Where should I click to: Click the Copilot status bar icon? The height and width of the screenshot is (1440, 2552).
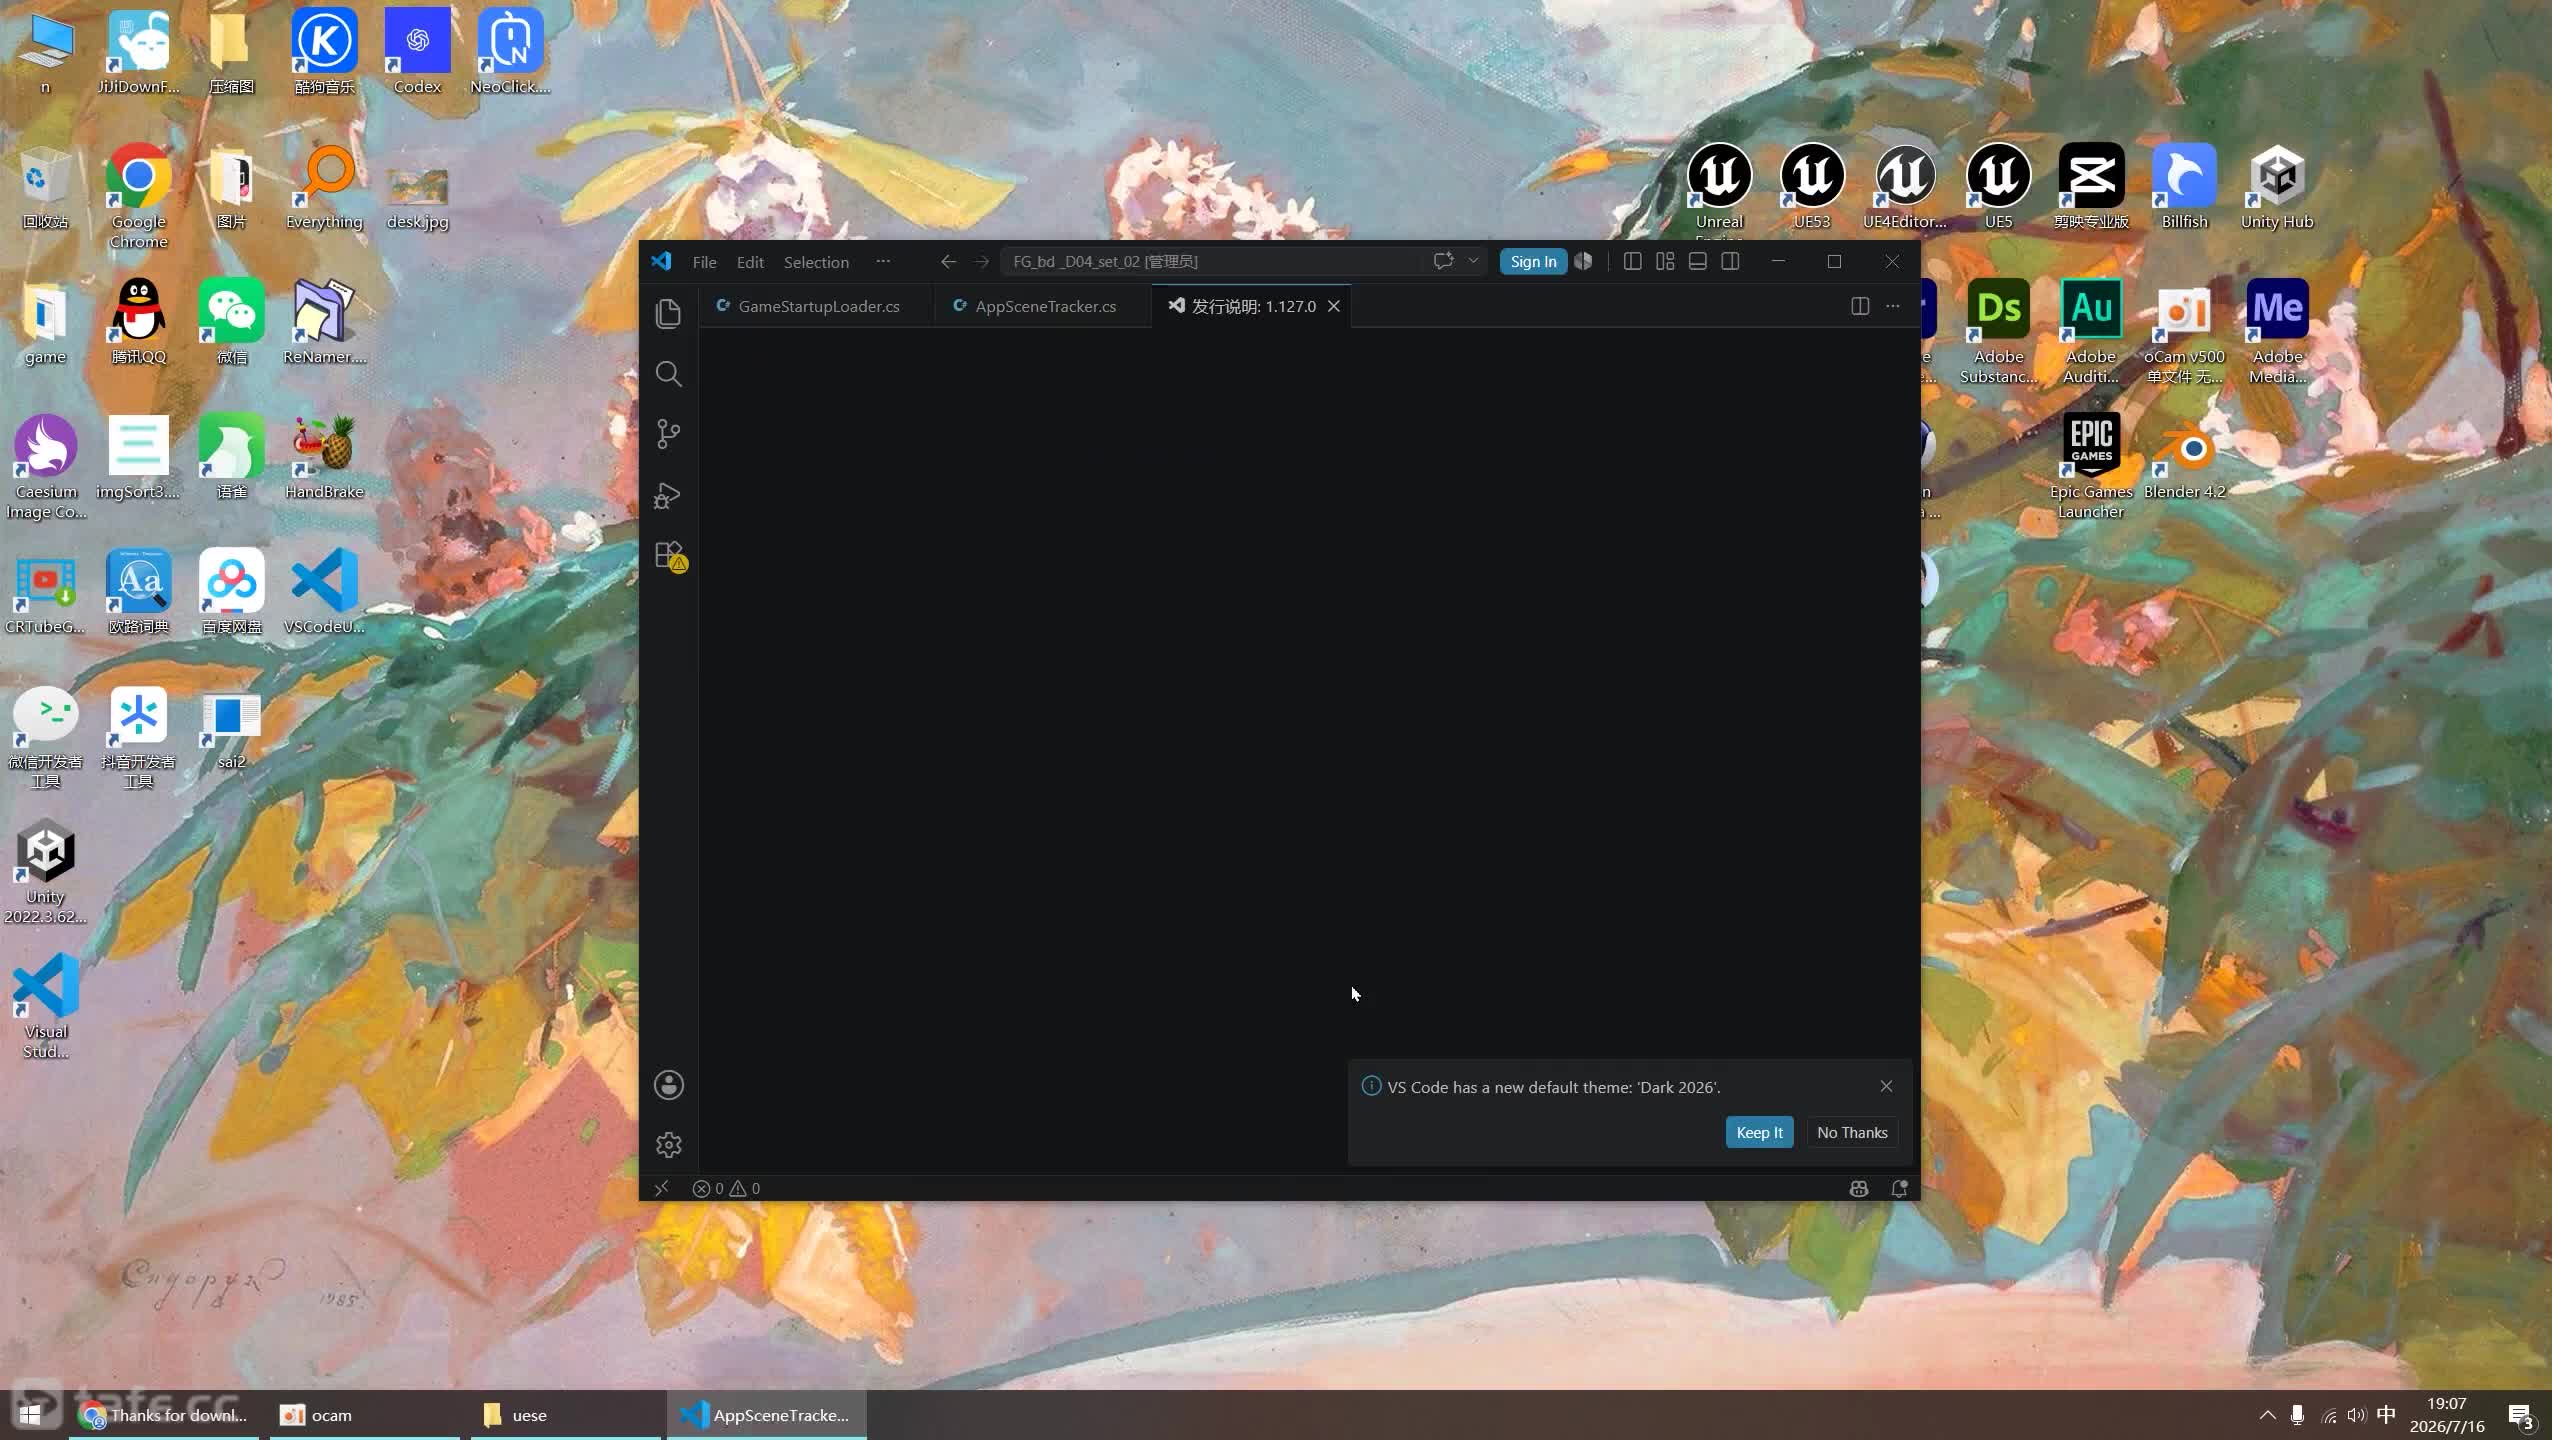point(1858,1188)
